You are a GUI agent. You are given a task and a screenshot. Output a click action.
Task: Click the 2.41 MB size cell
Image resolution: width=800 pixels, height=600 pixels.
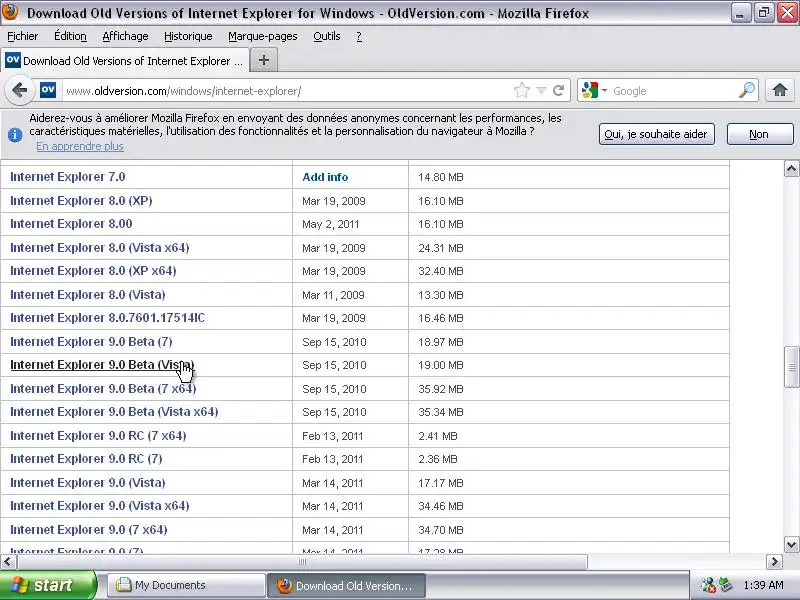coord(438,436)
